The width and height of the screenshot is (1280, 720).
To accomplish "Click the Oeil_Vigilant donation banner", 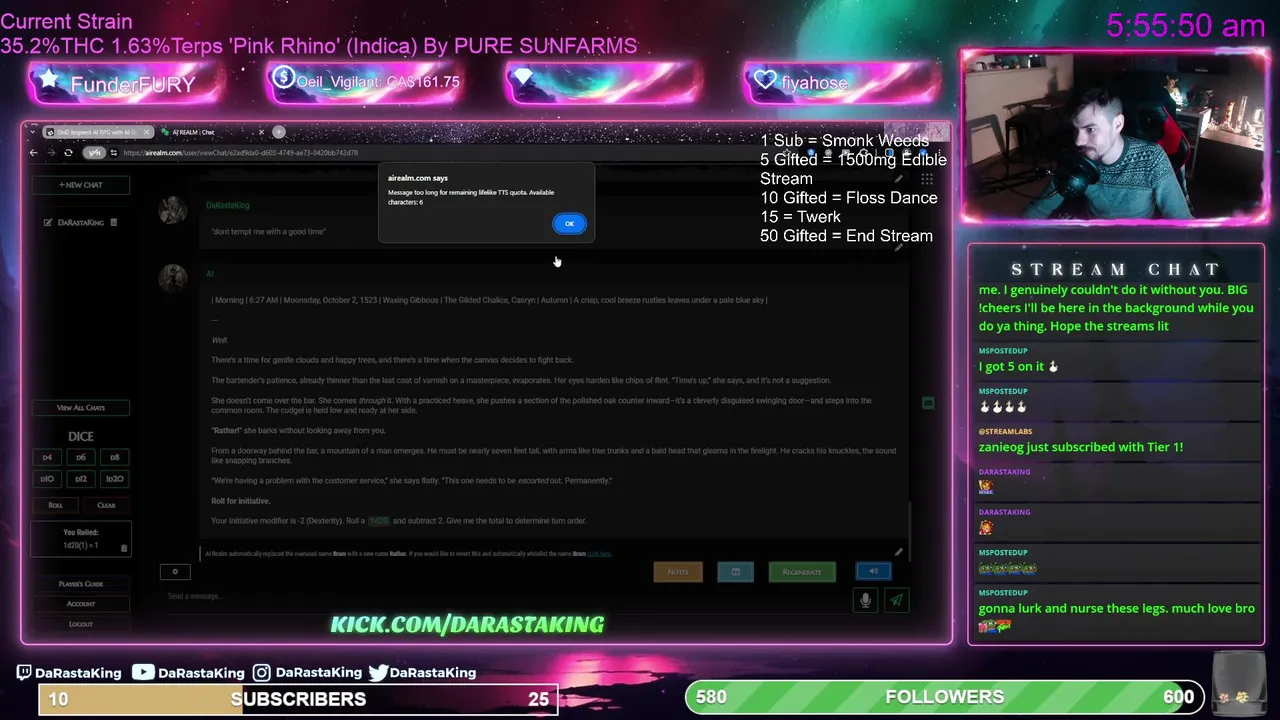I will [x=365, y=82].
